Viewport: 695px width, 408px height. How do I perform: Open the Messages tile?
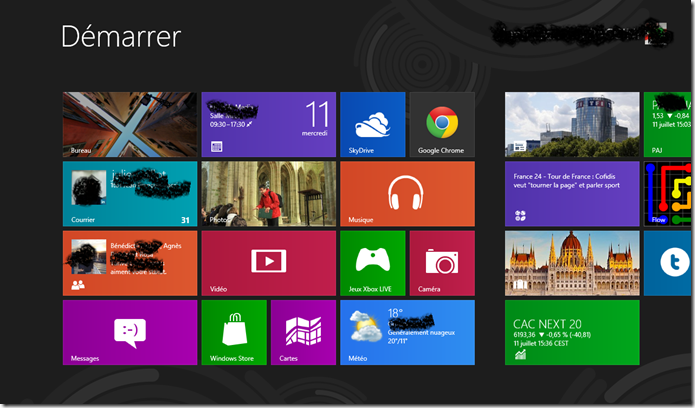point(130,333)
